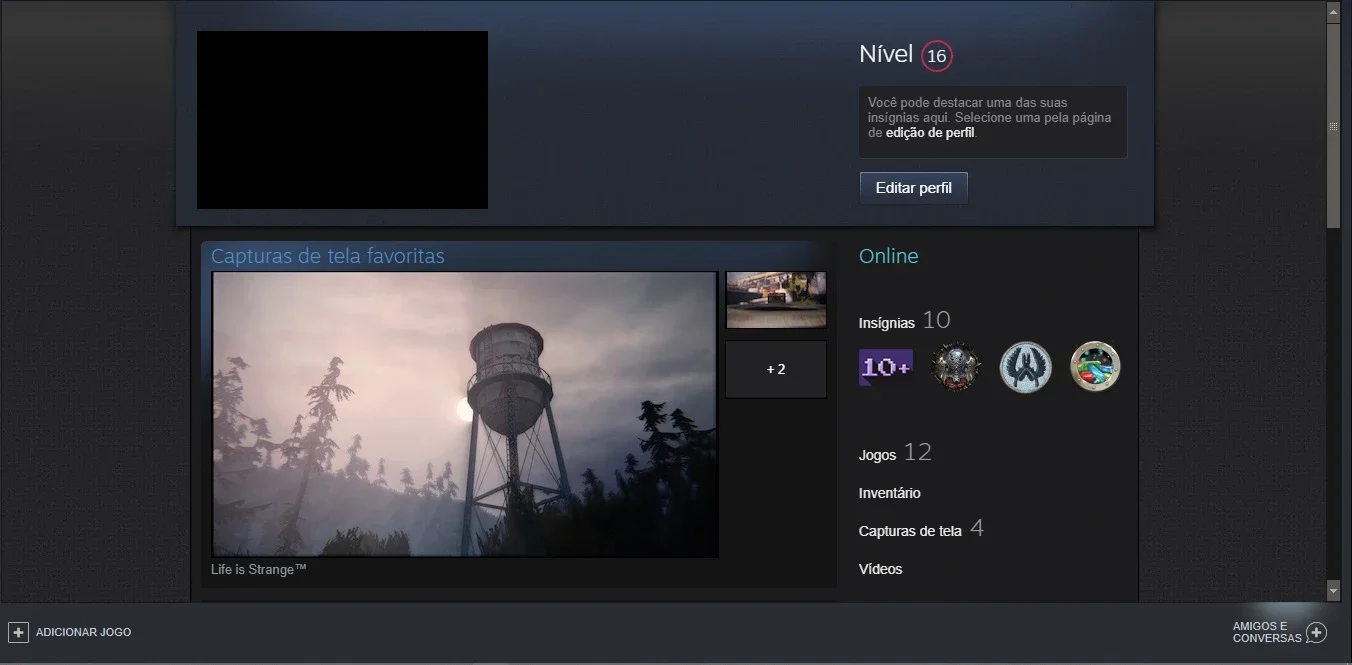Click the games count number 12
The image size is (1352, 665).
(918, 452)
